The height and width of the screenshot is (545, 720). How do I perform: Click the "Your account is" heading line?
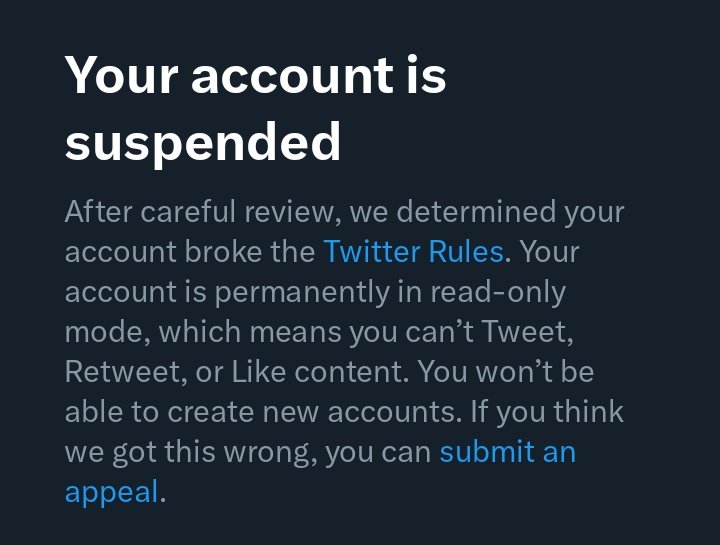point(255,75)
